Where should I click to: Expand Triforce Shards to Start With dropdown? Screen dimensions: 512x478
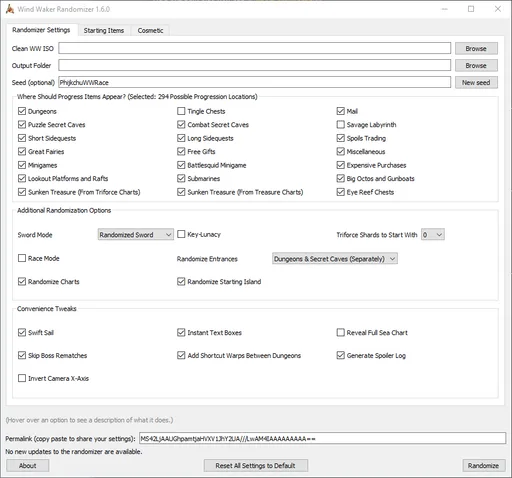433,235
